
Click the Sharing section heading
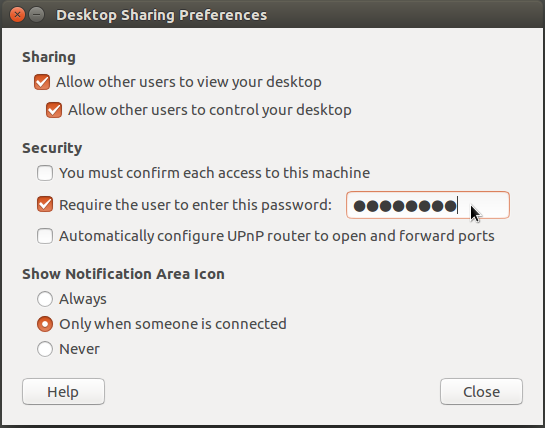[49, 58]
